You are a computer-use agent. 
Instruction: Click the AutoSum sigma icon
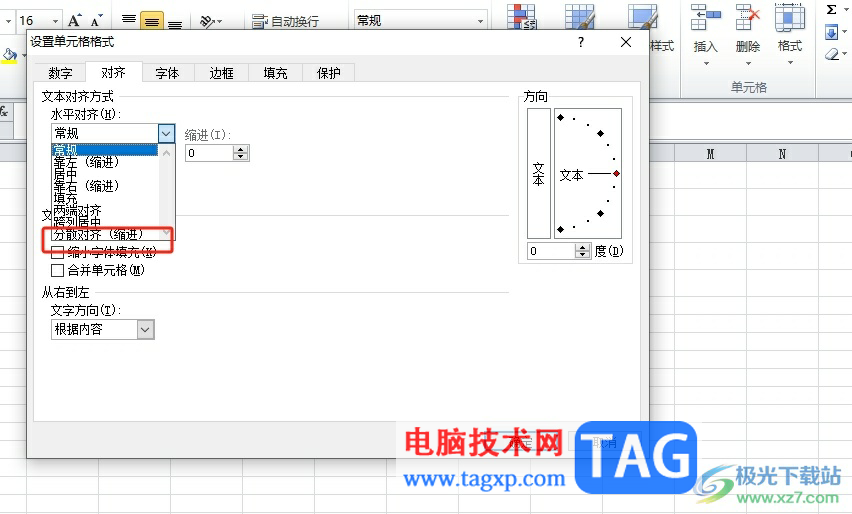pyautogui.click(x=831, y=9)
